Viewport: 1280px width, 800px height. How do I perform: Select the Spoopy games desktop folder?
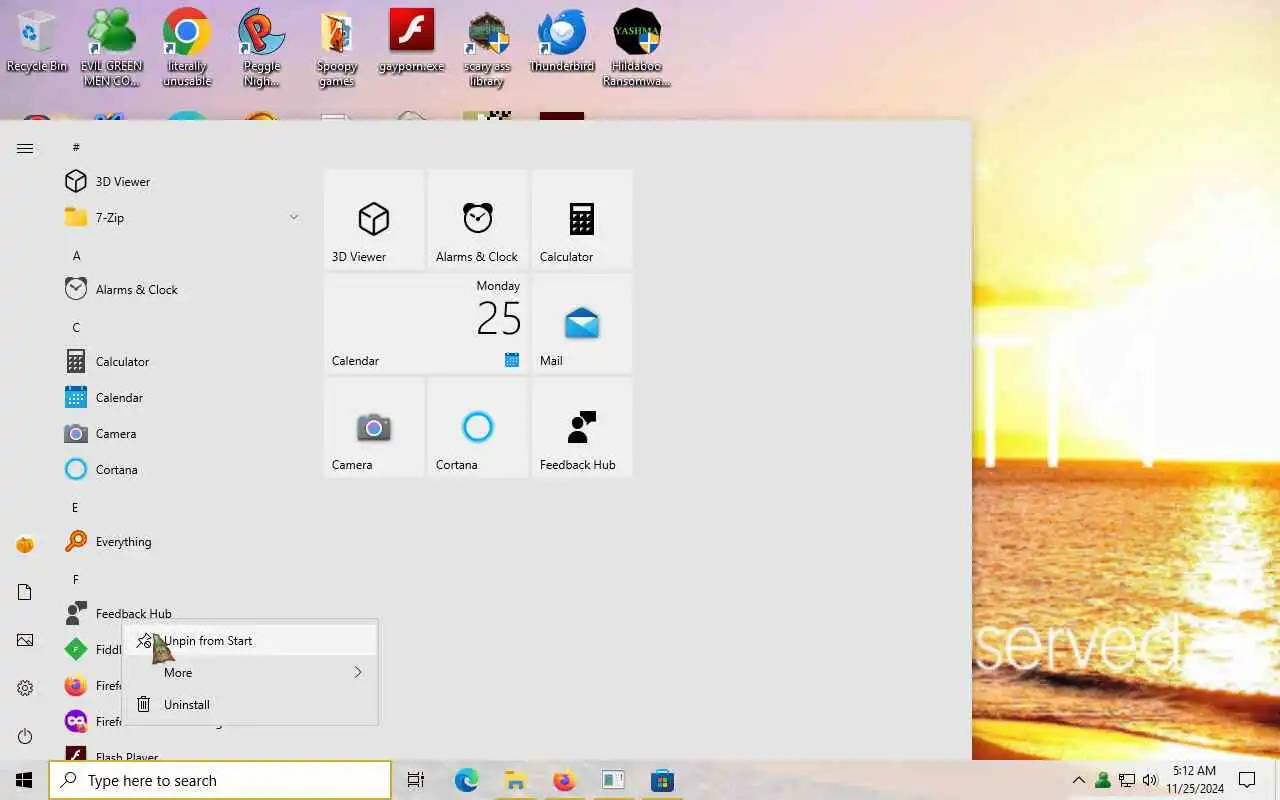coord(337,47)
